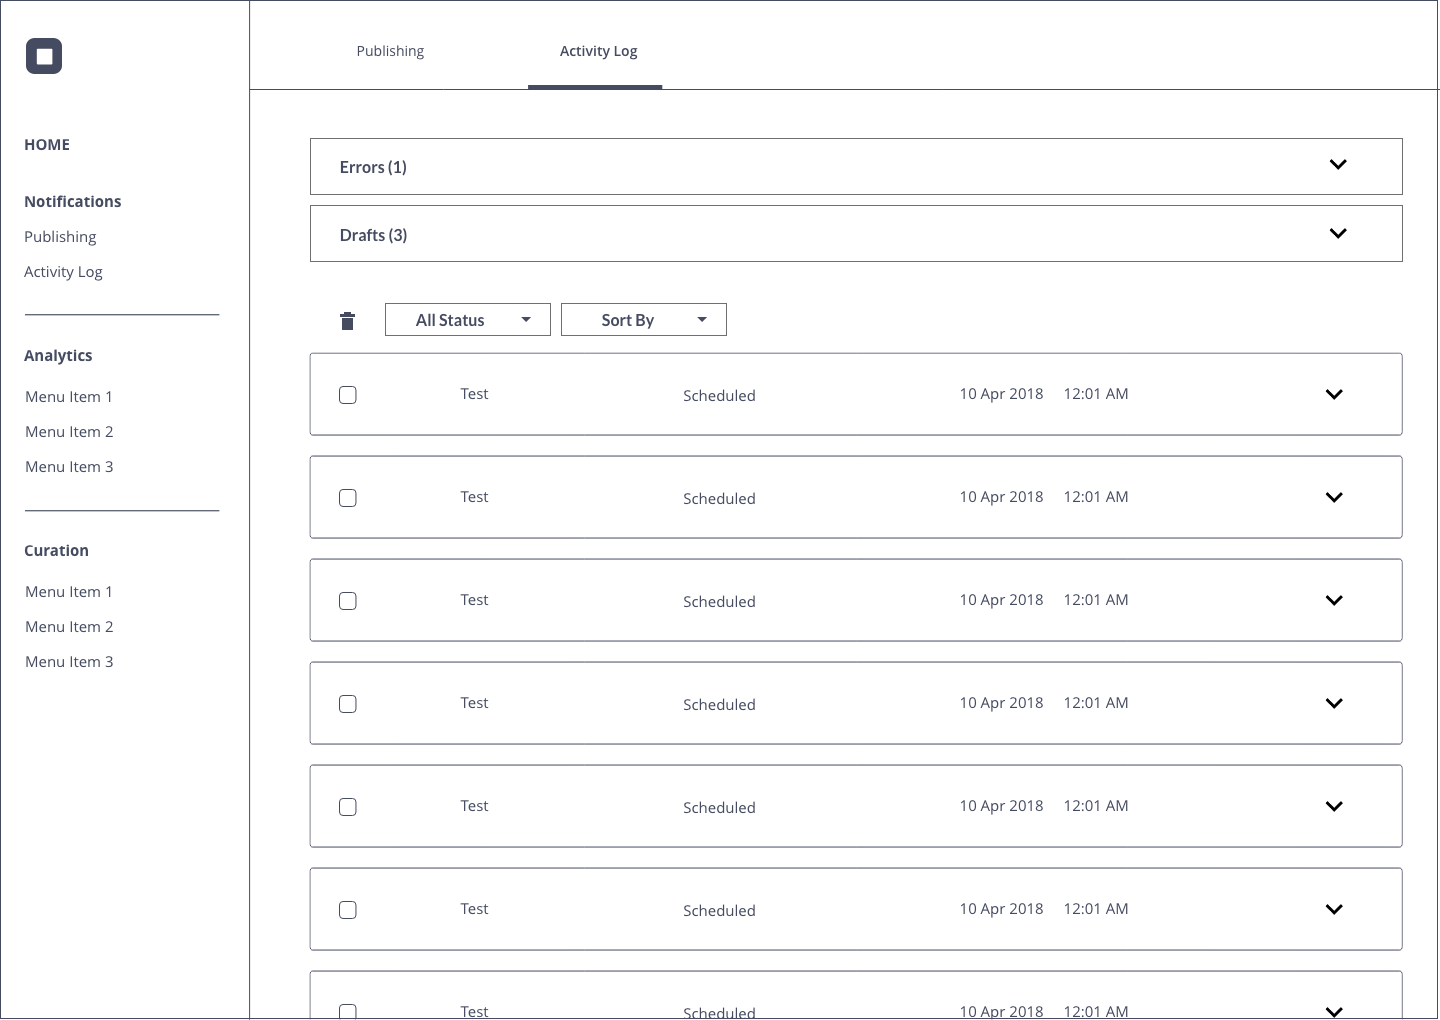
Task: Expand the fourth Scheduled row chevron
Action: click(1334, 703)
